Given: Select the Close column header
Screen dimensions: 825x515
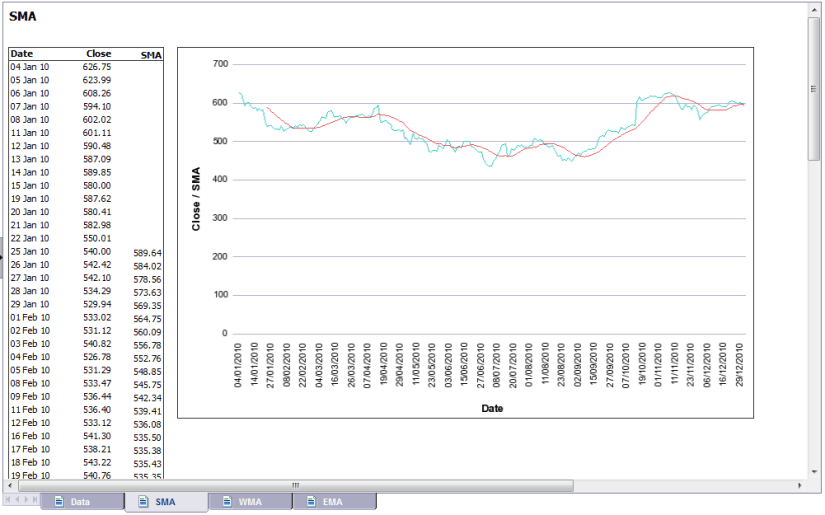Looking at the screenshot, I should [x=98, y=54].
